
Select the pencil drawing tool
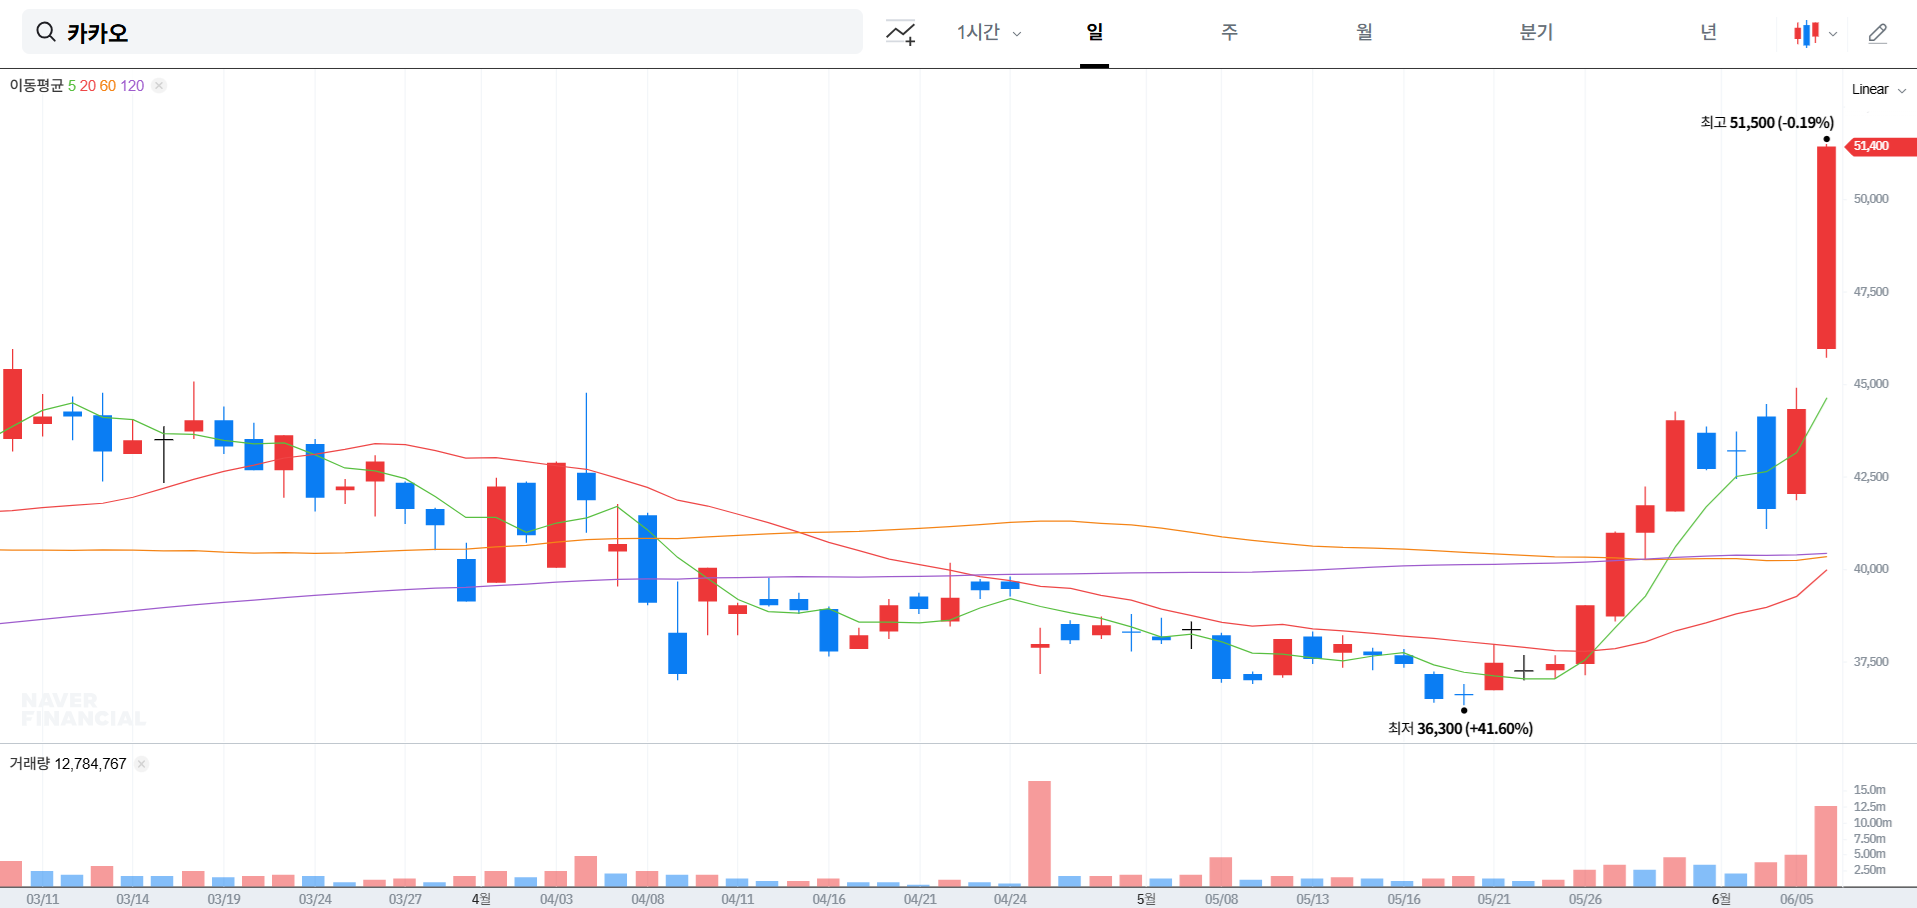1878,33
